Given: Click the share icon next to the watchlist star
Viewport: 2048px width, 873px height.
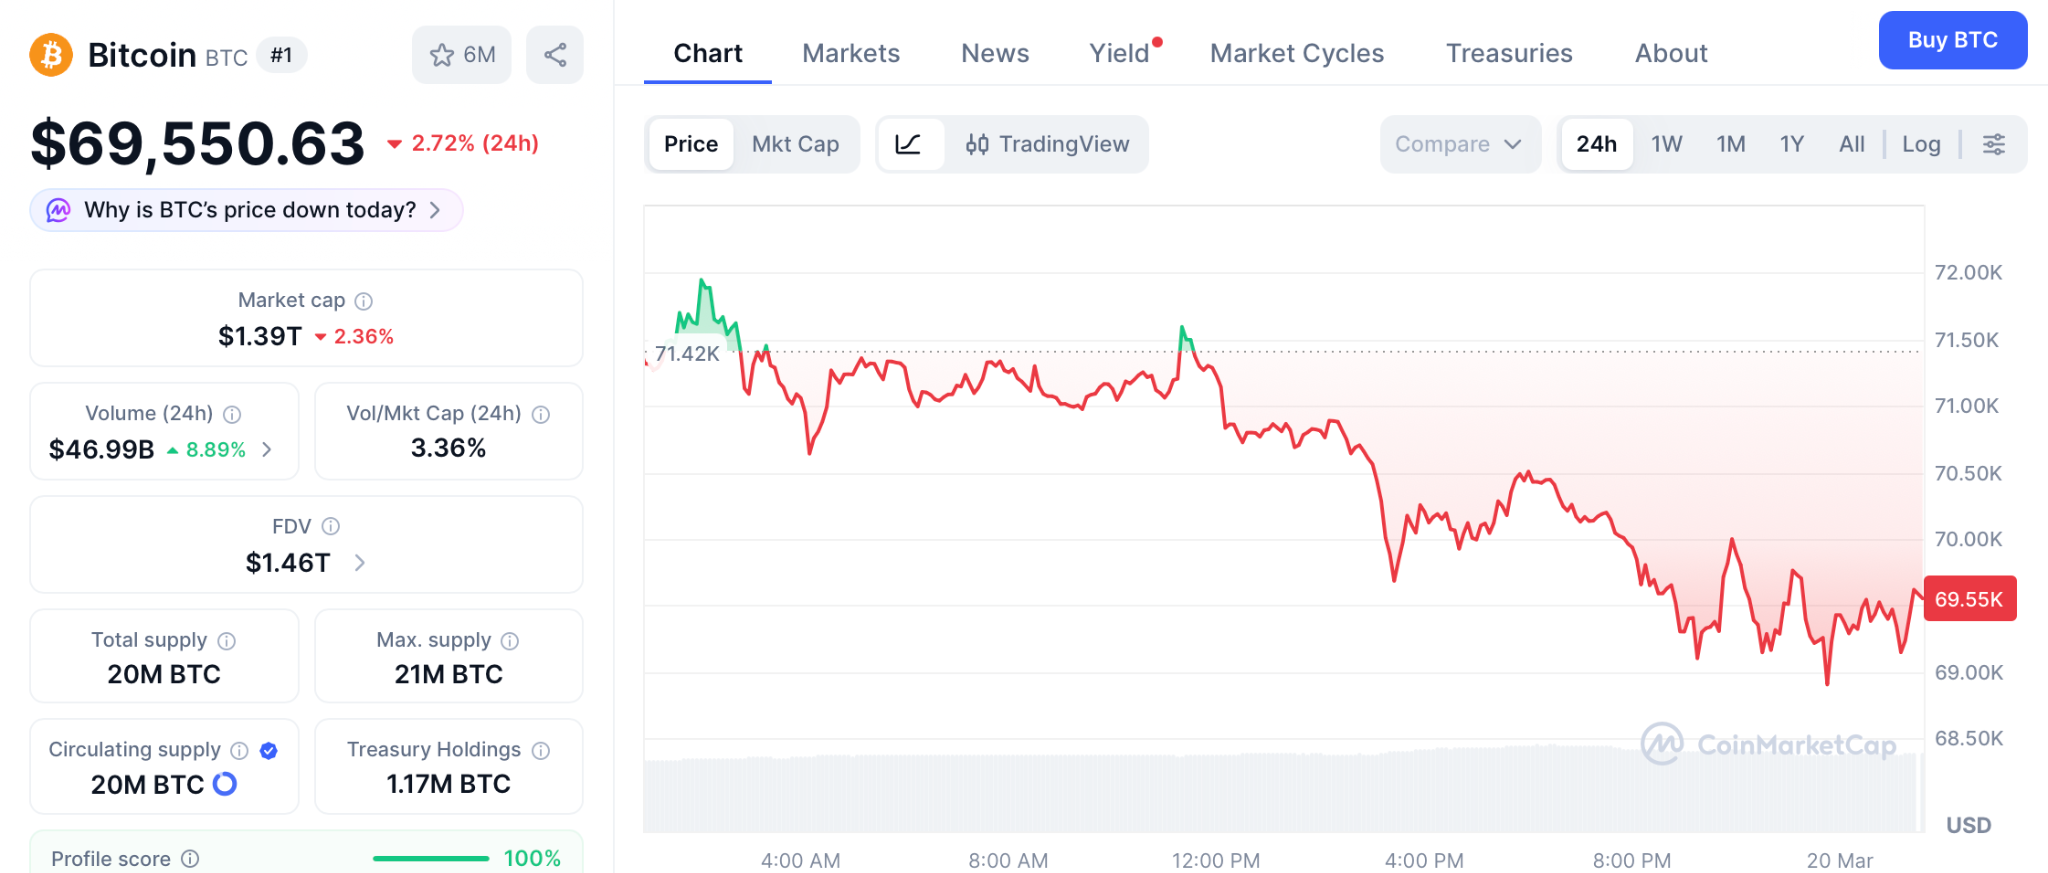Looking at the screenshot, I should [556, 55].
